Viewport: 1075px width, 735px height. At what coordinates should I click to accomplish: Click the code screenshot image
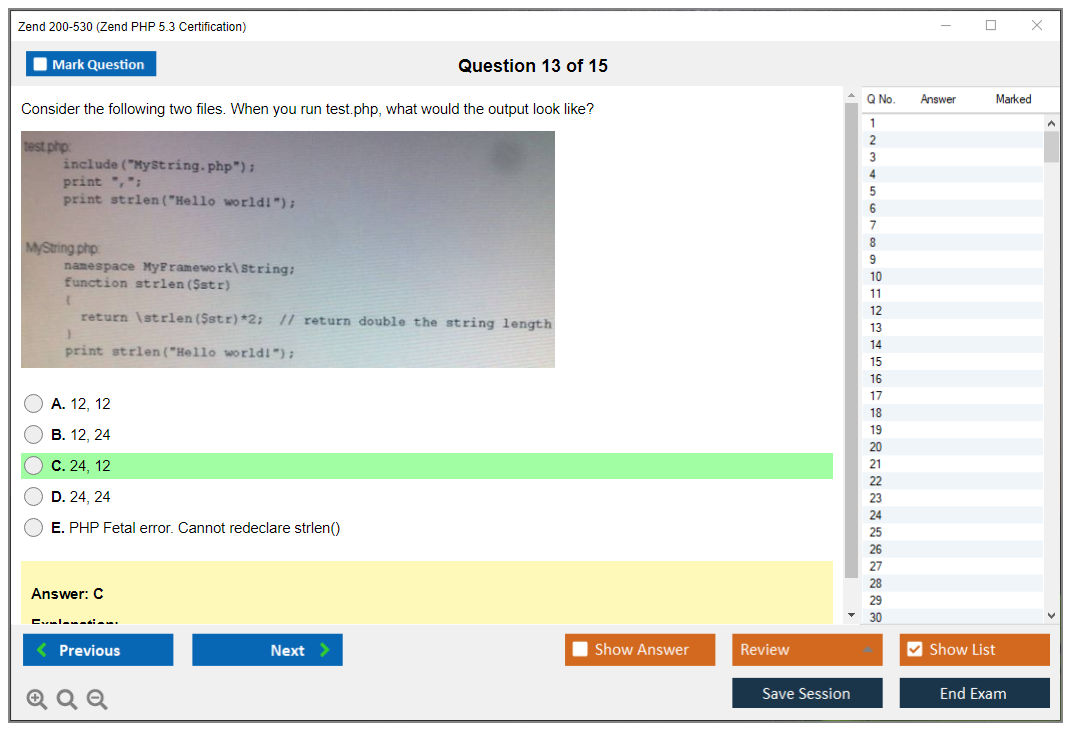tap(288, 250)
